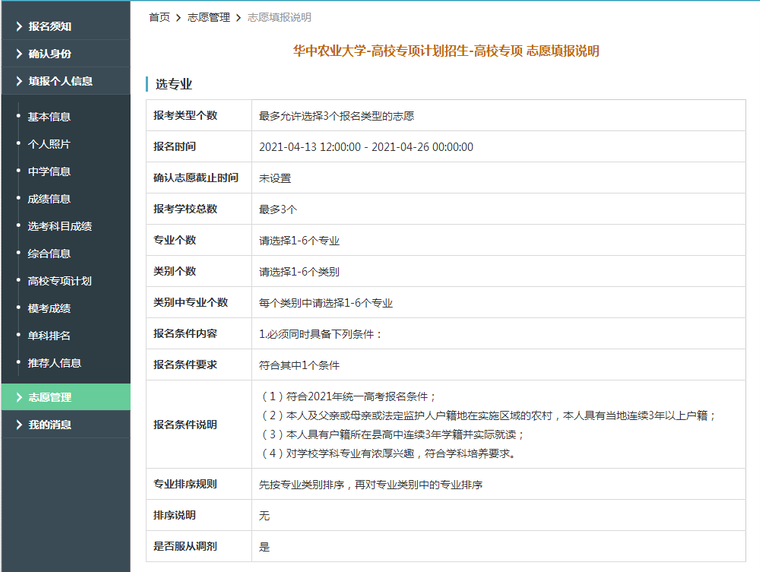760x572 pixels.
Task: Open 确认身份 in sidebar
Action: (49, 54)
